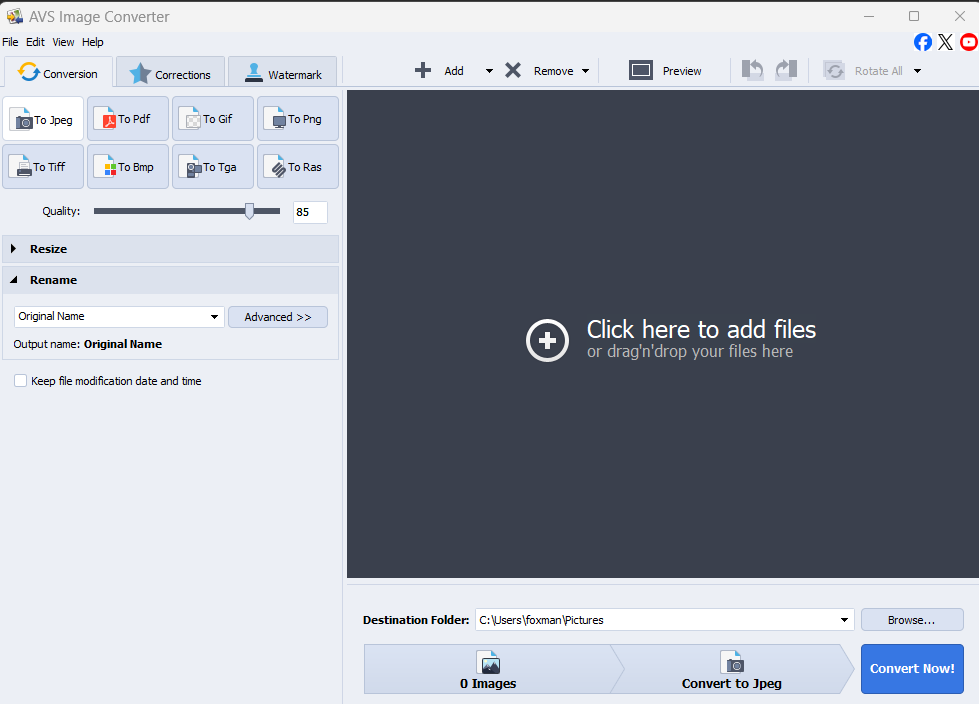Open the Preview window icon
979x704 pixels.
pos(641,70)
